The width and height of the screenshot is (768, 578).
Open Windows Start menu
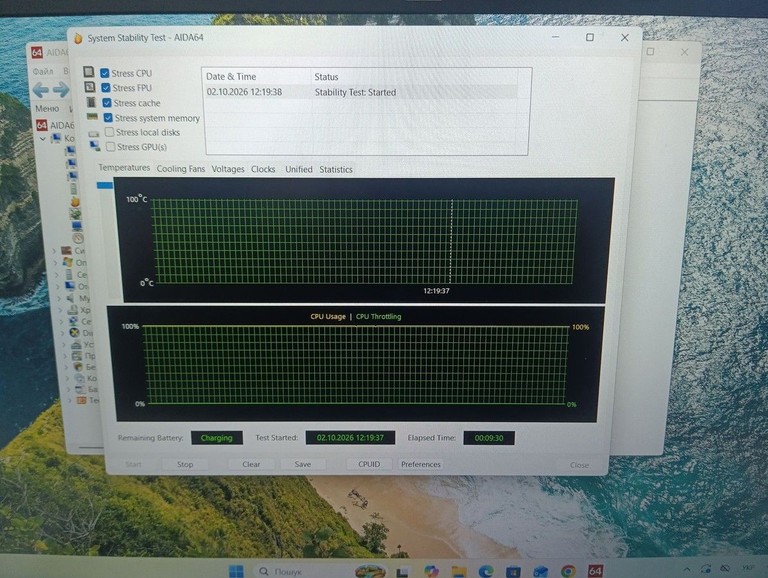(x=236, y=571)
